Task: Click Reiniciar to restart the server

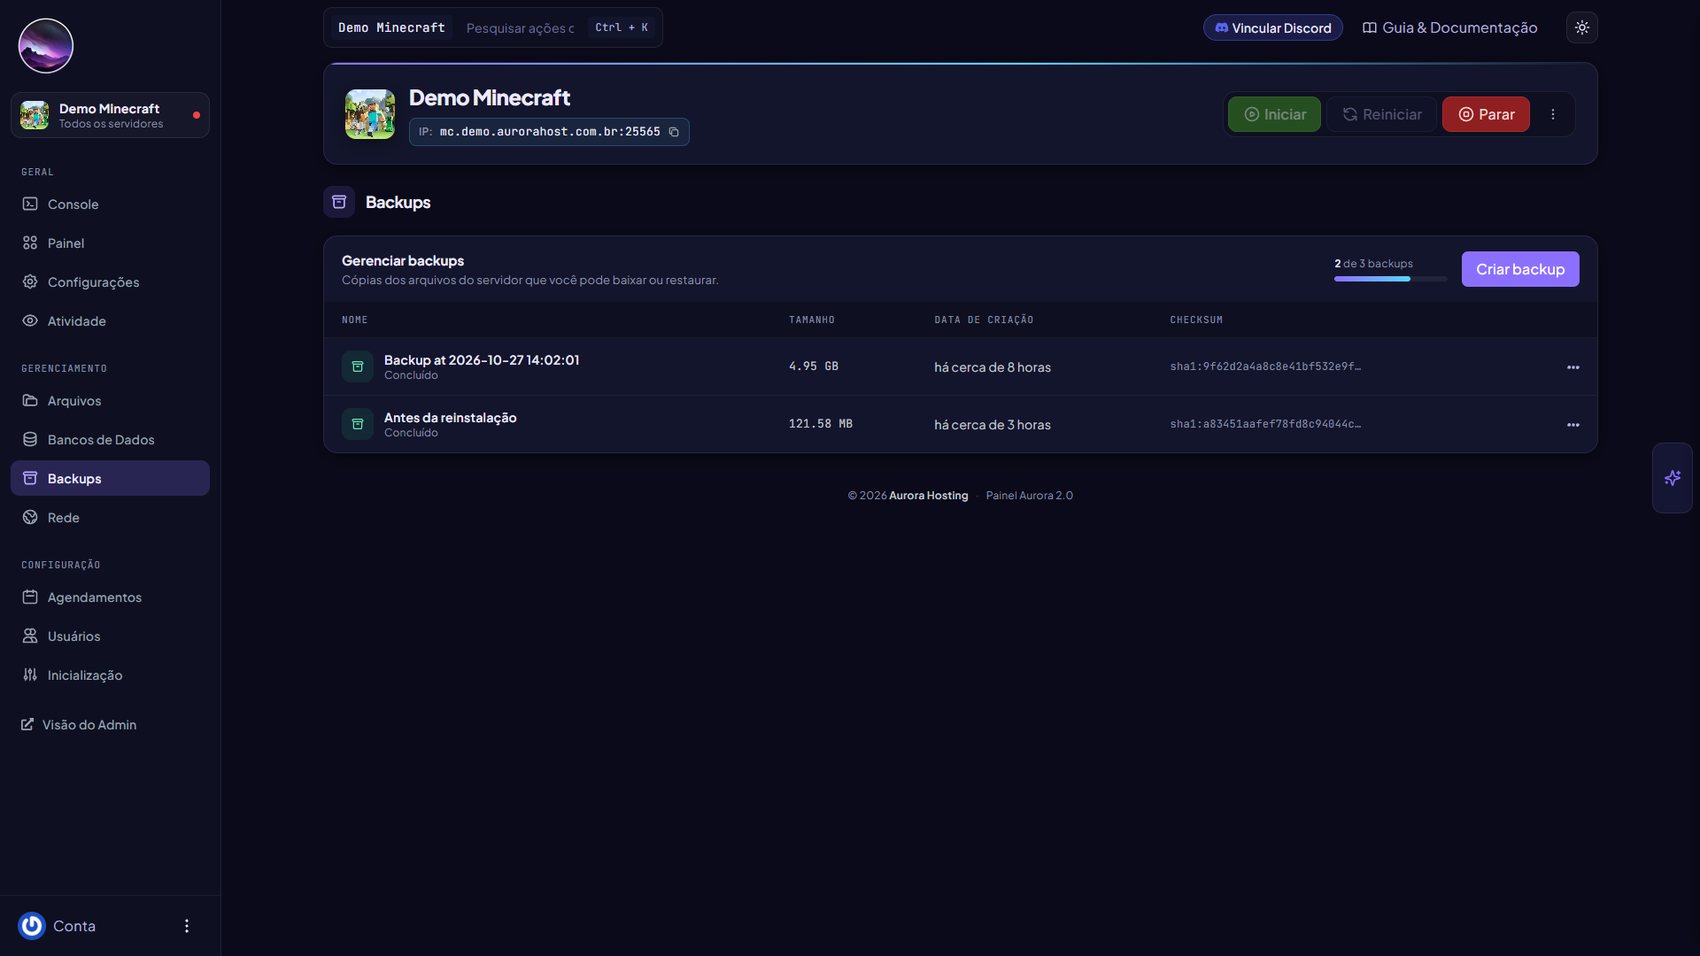Action: tap(1381, 114)
